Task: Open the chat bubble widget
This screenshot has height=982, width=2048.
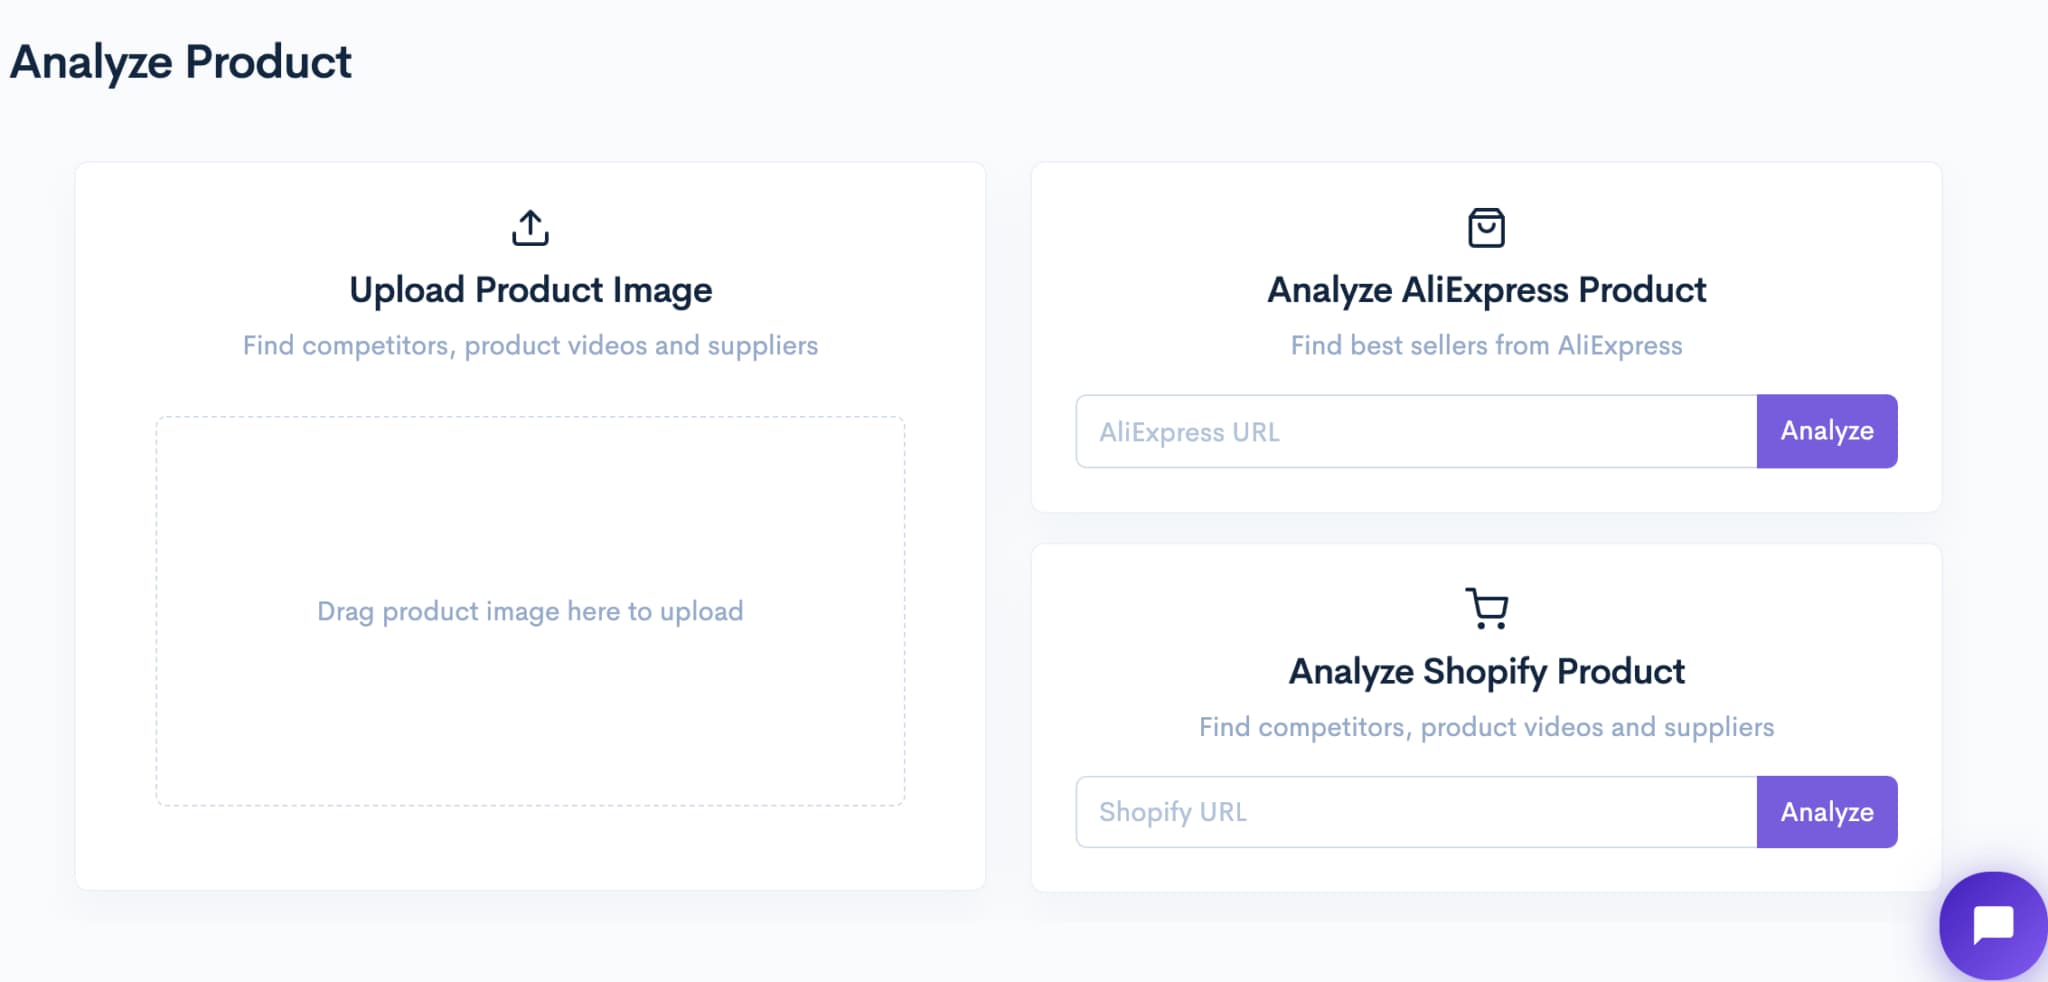Action: point(1993,925)
